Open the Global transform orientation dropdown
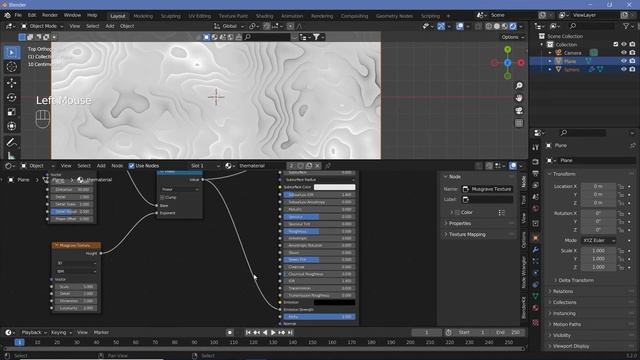 tap(229, 26)
